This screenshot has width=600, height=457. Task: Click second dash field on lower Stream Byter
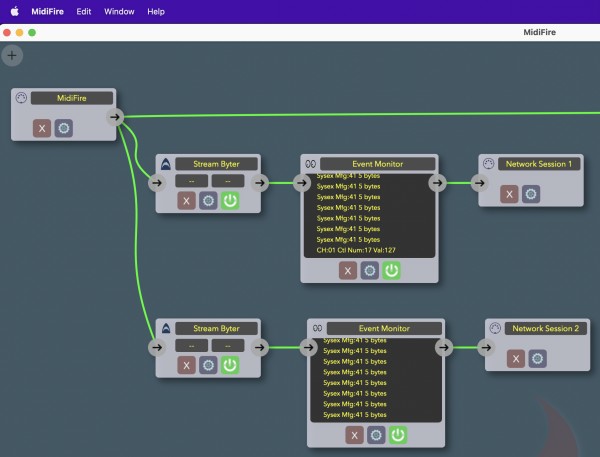228,346
